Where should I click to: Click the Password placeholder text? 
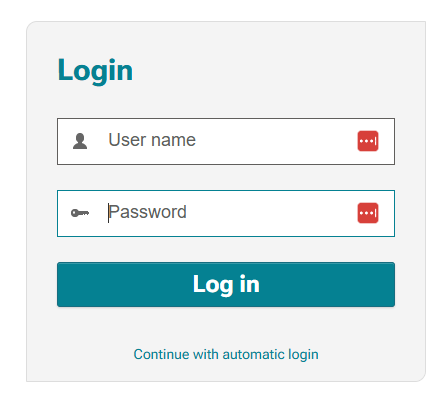click(x=147, y=212)
